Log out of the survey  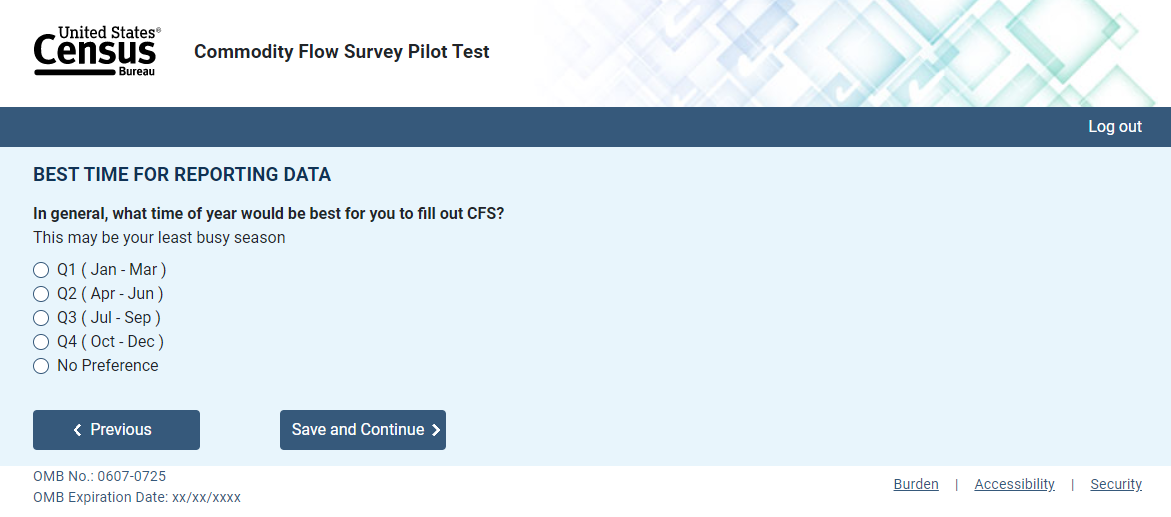click(1115, 127)
